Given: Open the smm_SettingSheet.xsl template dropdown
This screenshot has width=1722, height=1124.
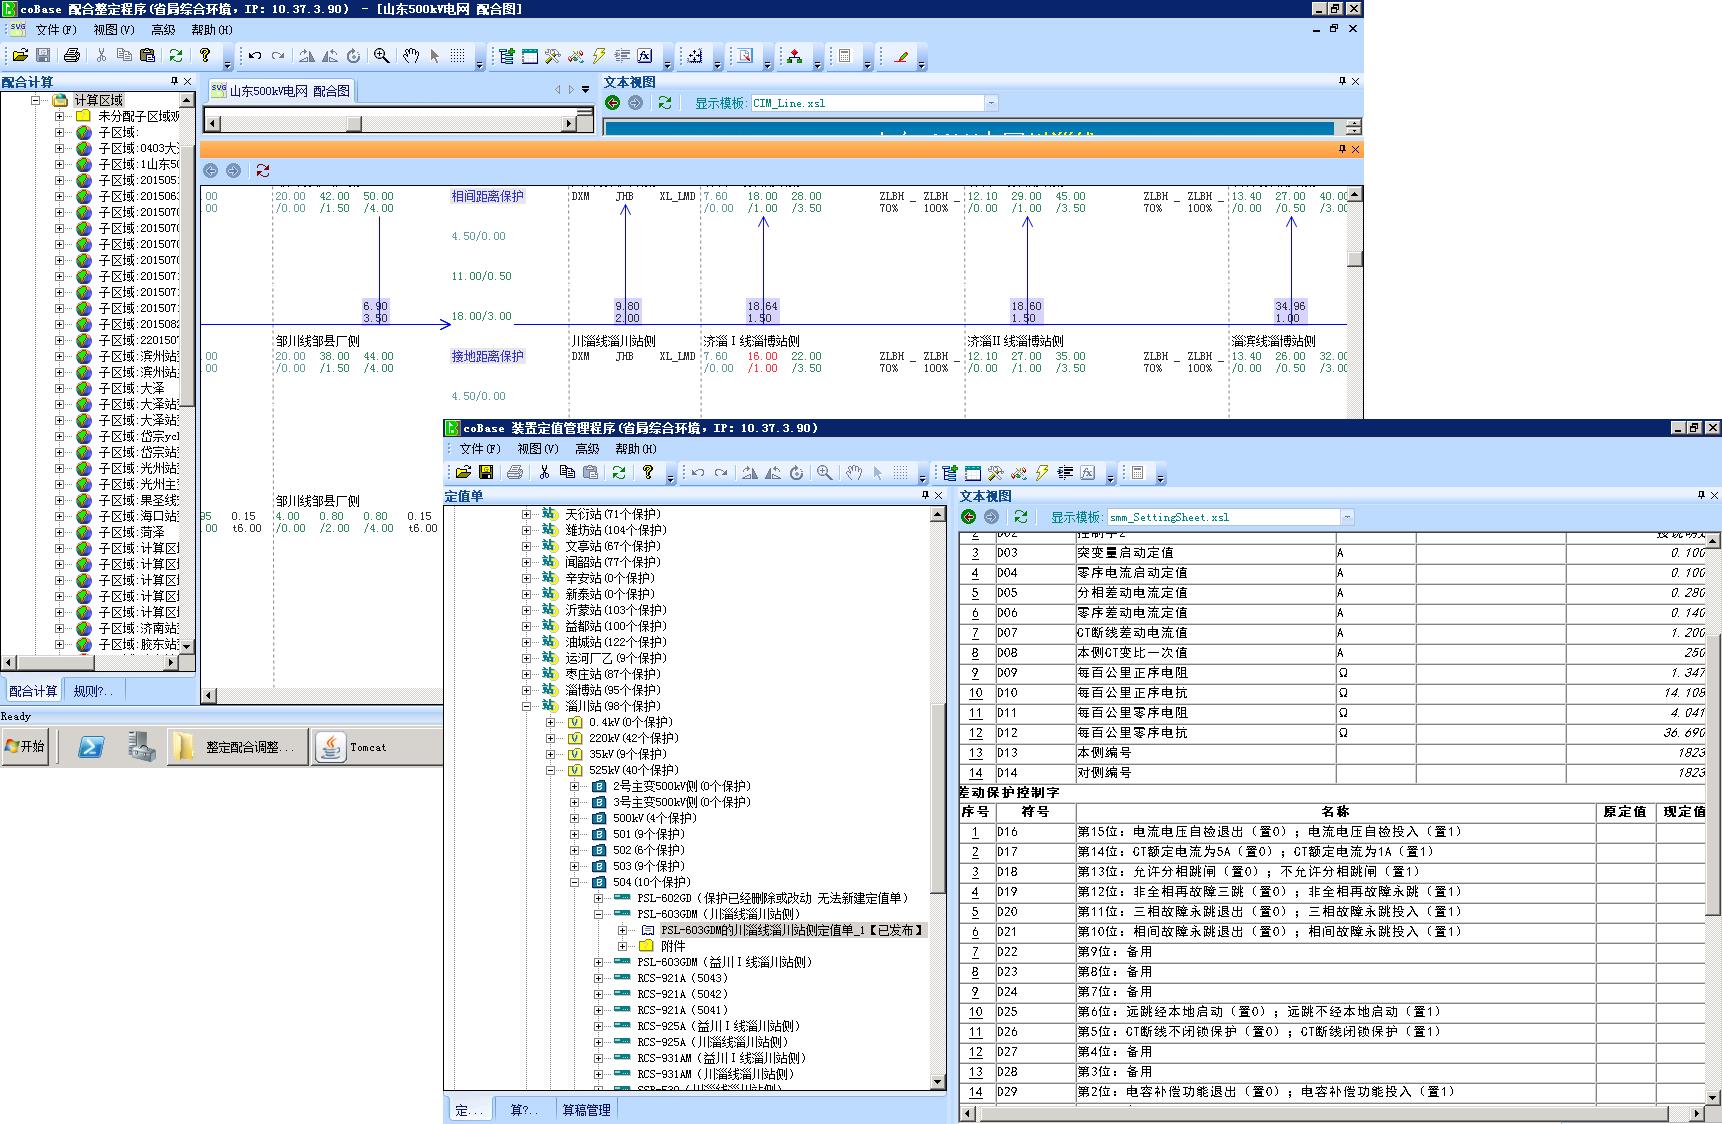Looking at the screenshot, I should tap(1347, 517).
